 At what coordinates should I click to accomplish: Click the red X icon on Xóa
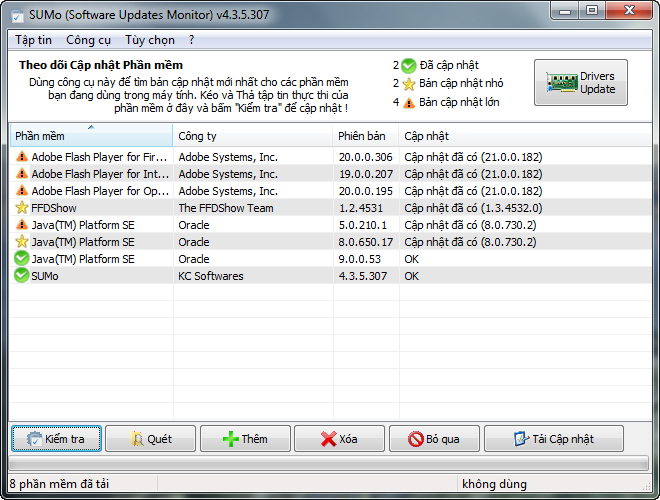(329, 439)
